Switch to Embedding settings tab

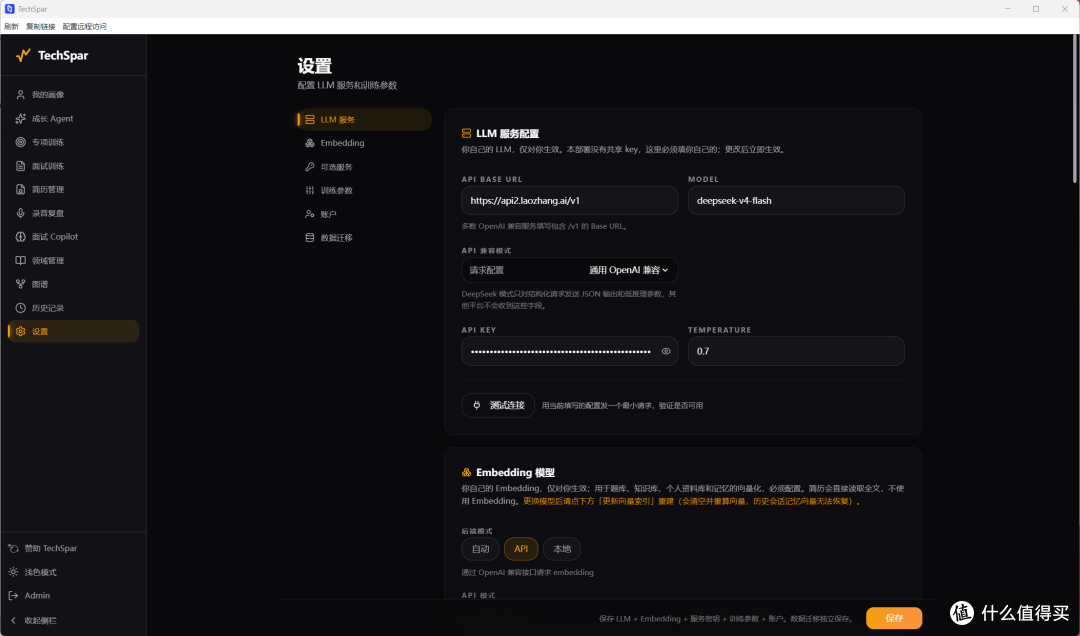click(364, 143)
